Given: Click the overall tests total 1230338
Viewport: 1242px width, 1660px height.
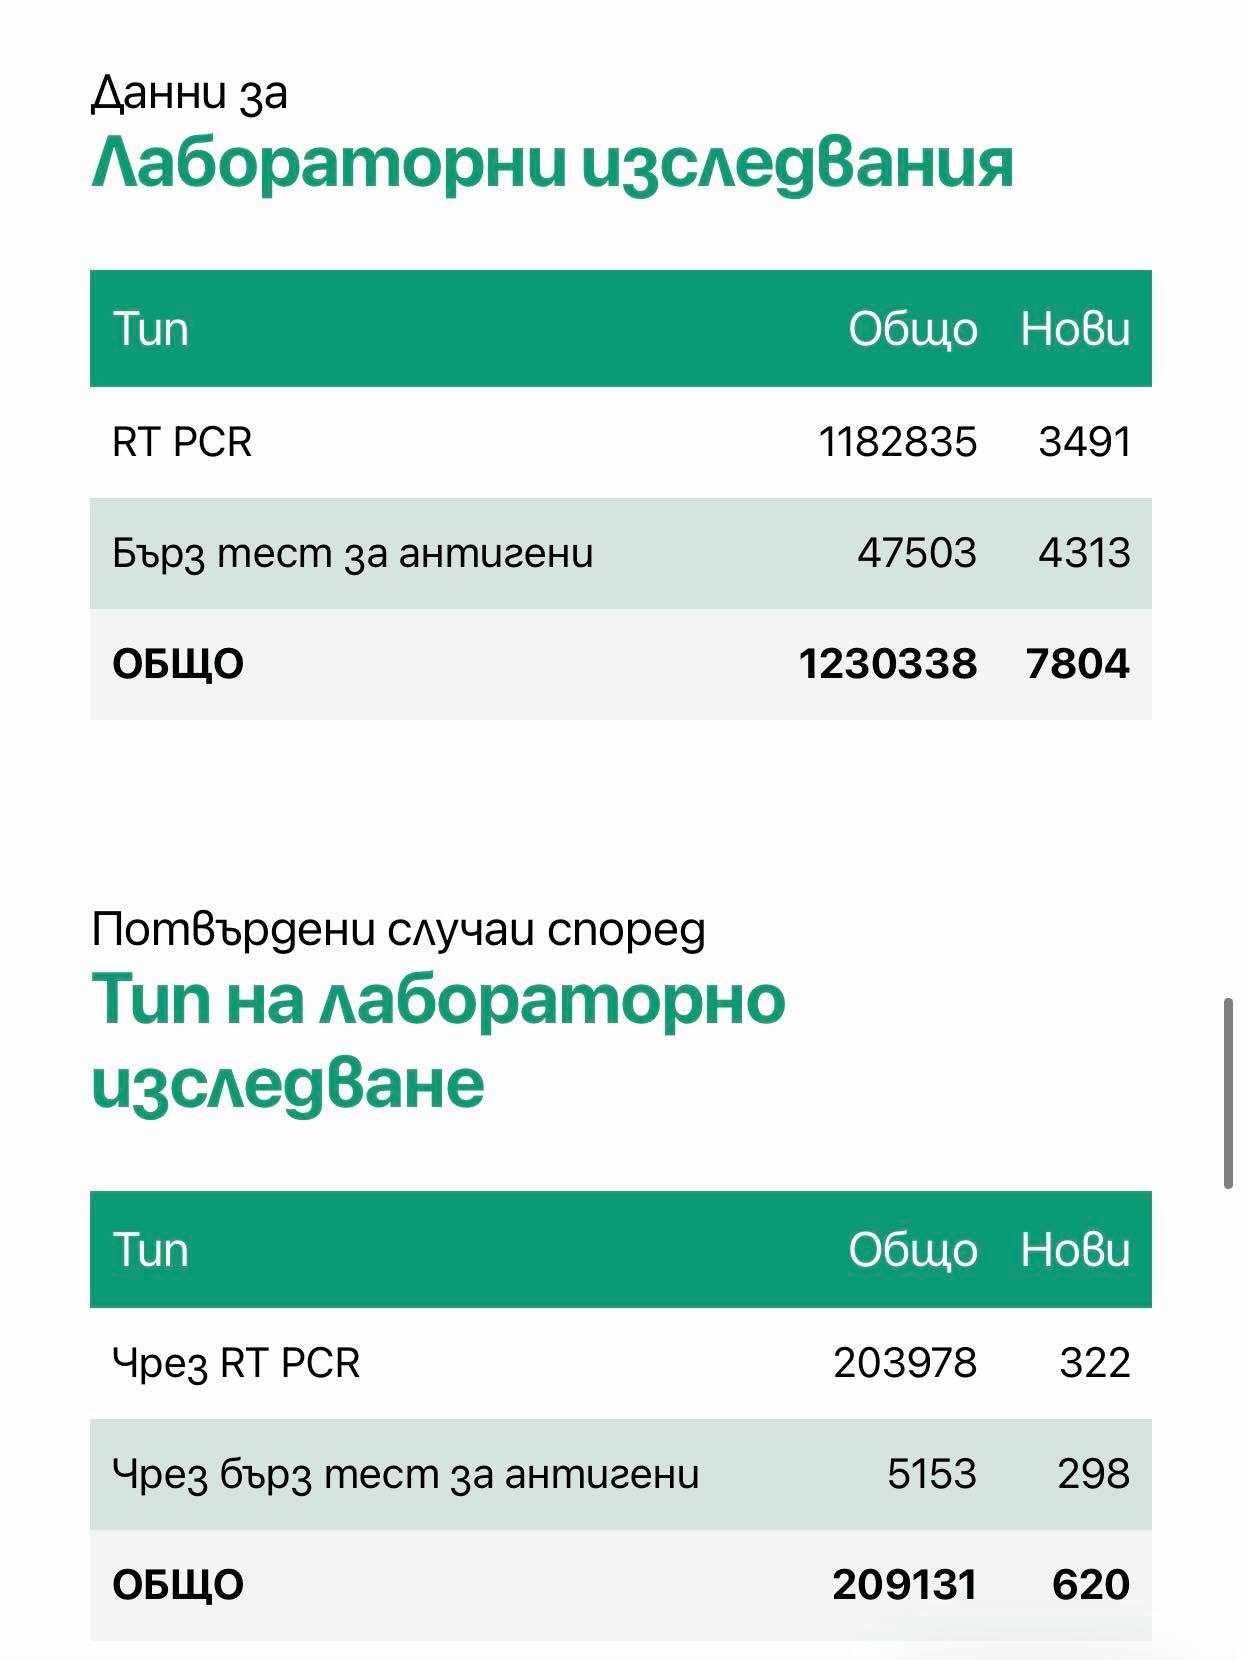Looking at the screenshot, I should [x=887, y=664].
